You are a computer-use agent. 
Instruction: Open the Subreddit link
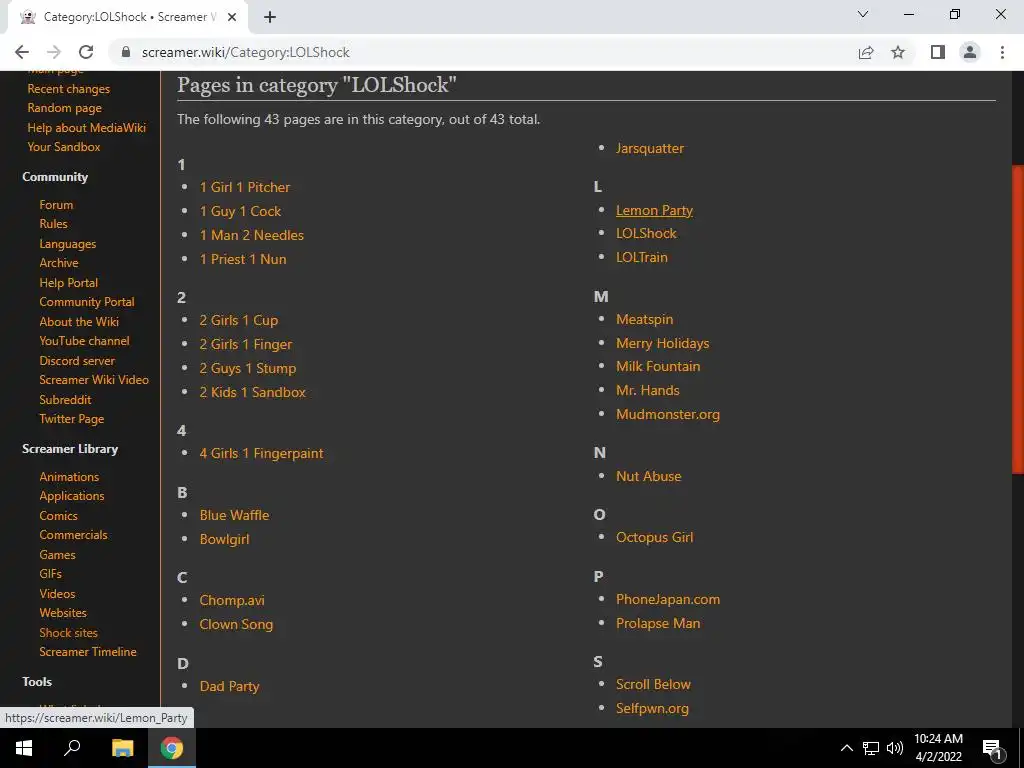click(x=65, y=400)
